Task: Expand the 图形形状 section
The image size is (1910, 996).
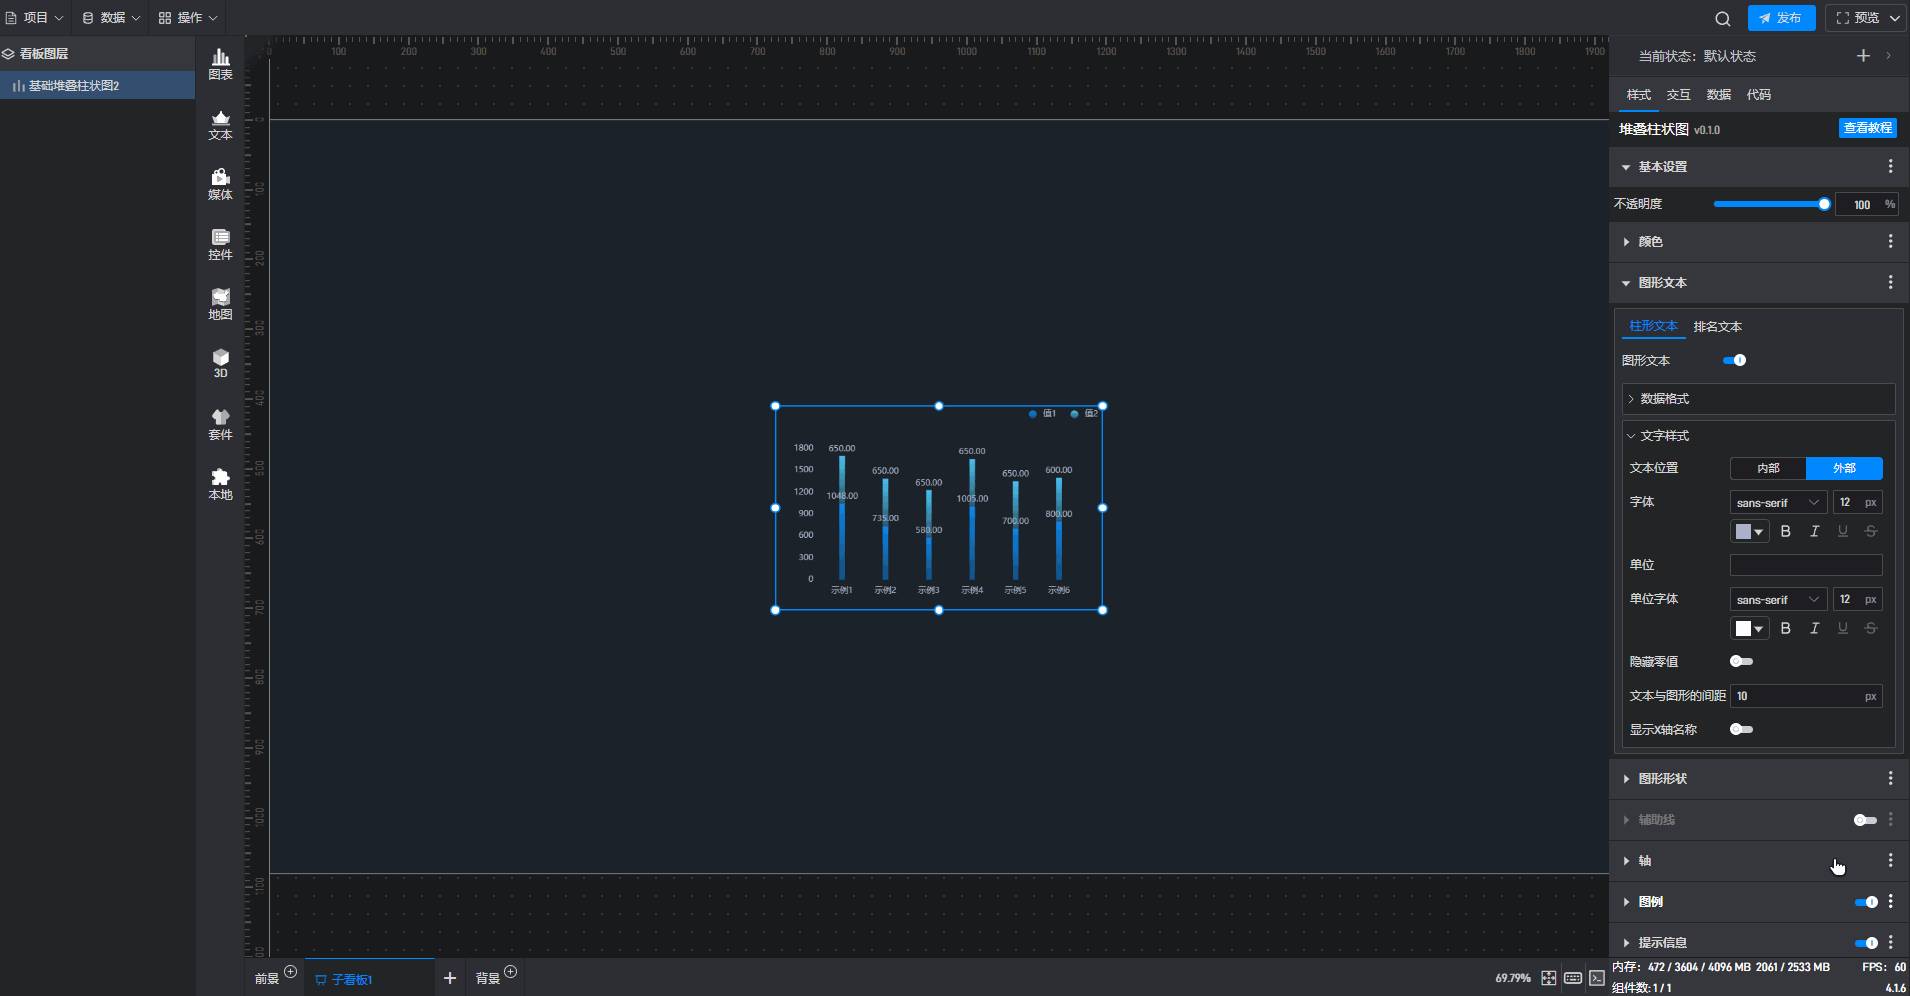Action: 1626,779
